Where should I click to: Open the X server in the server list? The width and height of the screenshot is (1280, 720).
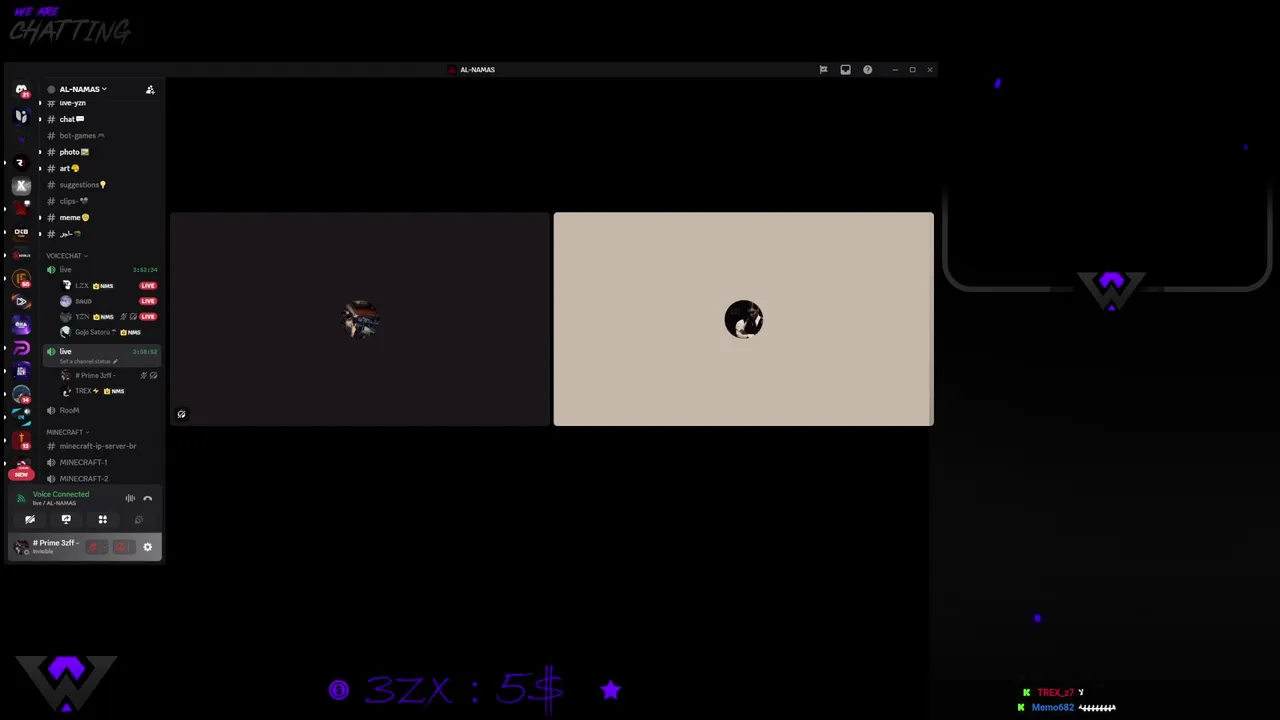pyautogui.click(x=21, y=185)
